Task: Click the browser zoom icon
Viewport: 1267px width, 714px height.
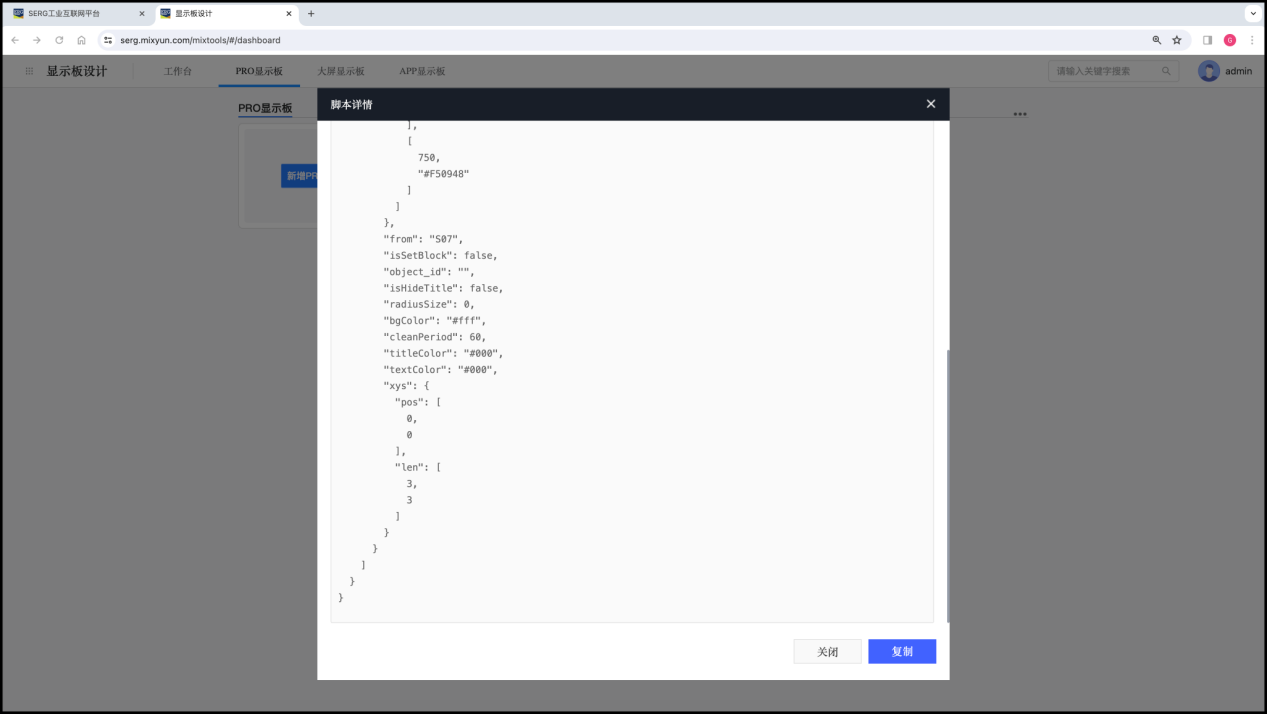Action: click(1156, 40)
